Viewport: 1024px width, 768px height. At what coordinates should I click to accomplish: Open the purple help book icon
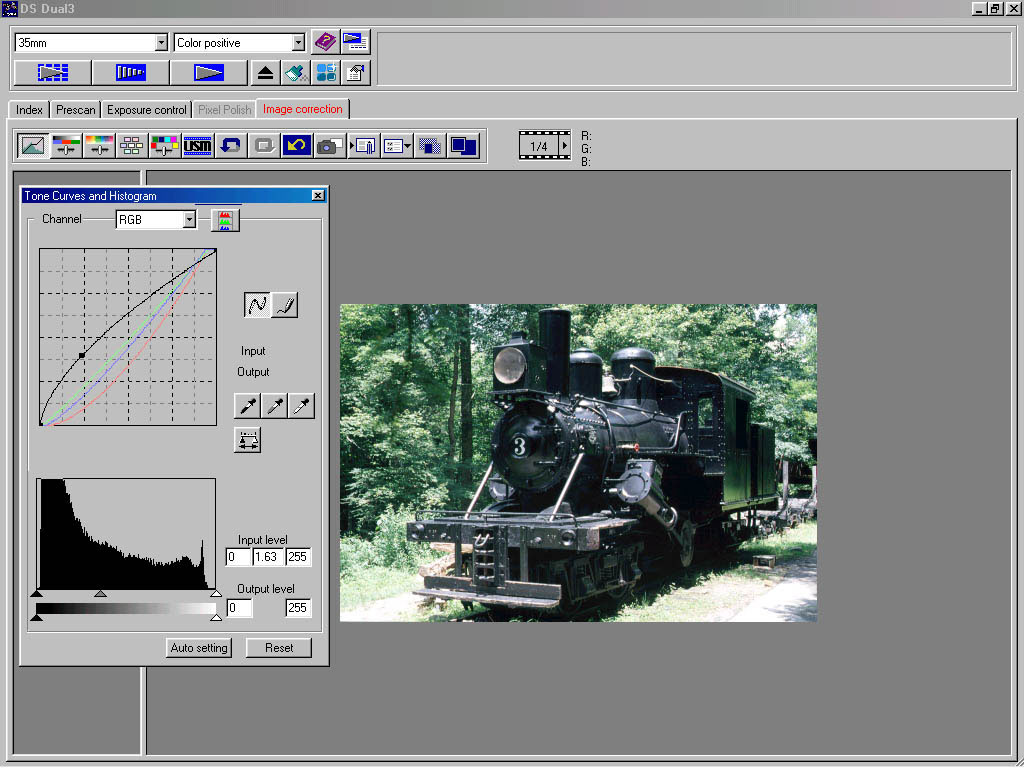(325, 42)
